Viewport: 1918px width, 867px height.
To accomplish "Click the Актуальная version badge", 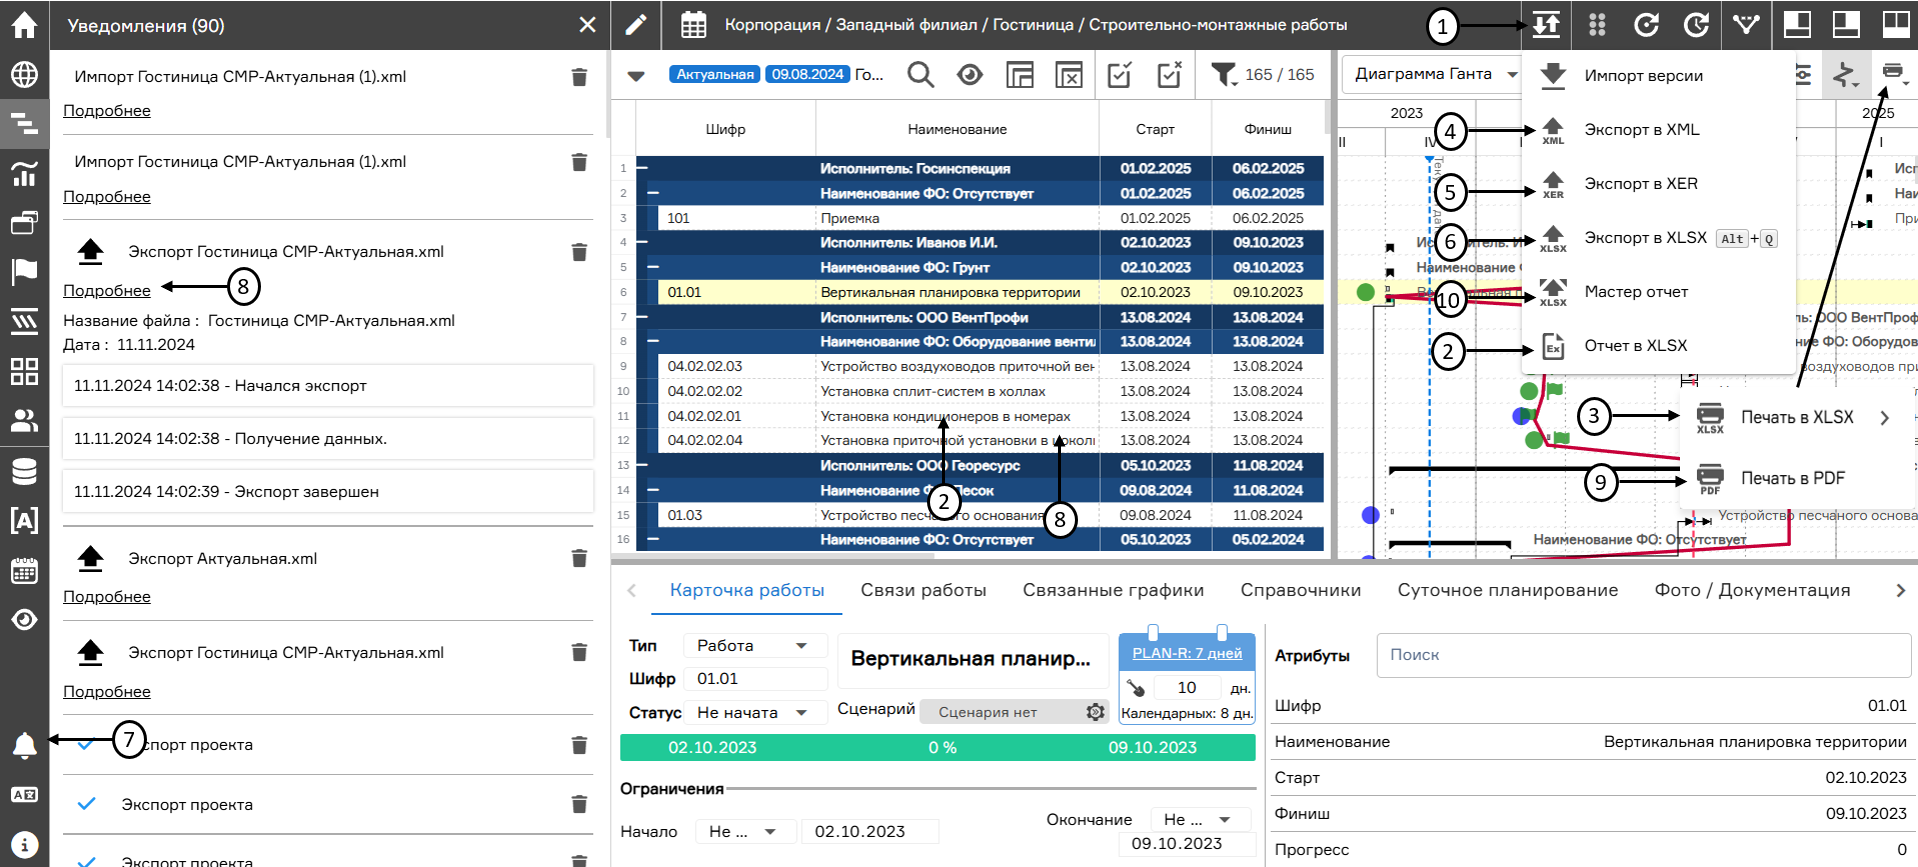I will click(715, 74).
